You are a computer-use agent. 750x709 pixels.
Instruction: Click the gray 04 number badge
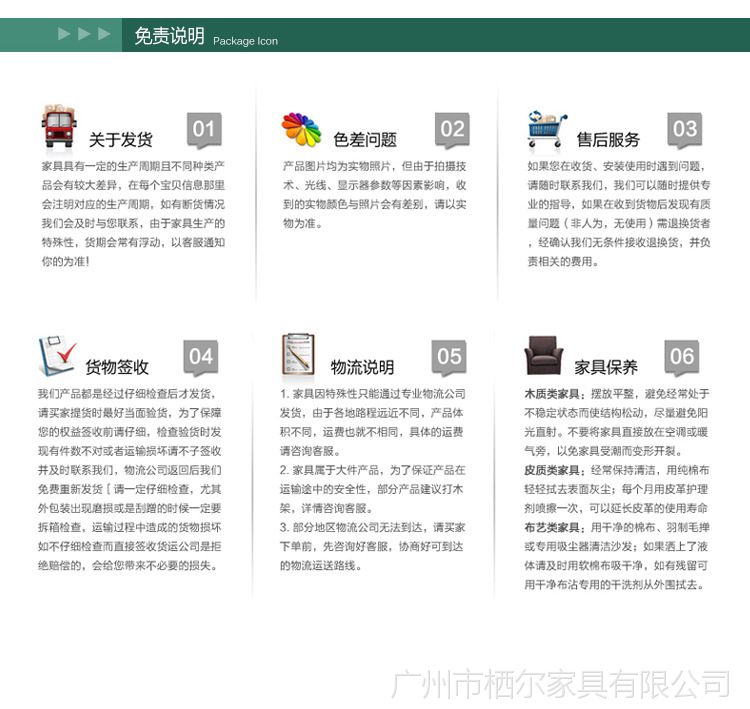[201, 357]
